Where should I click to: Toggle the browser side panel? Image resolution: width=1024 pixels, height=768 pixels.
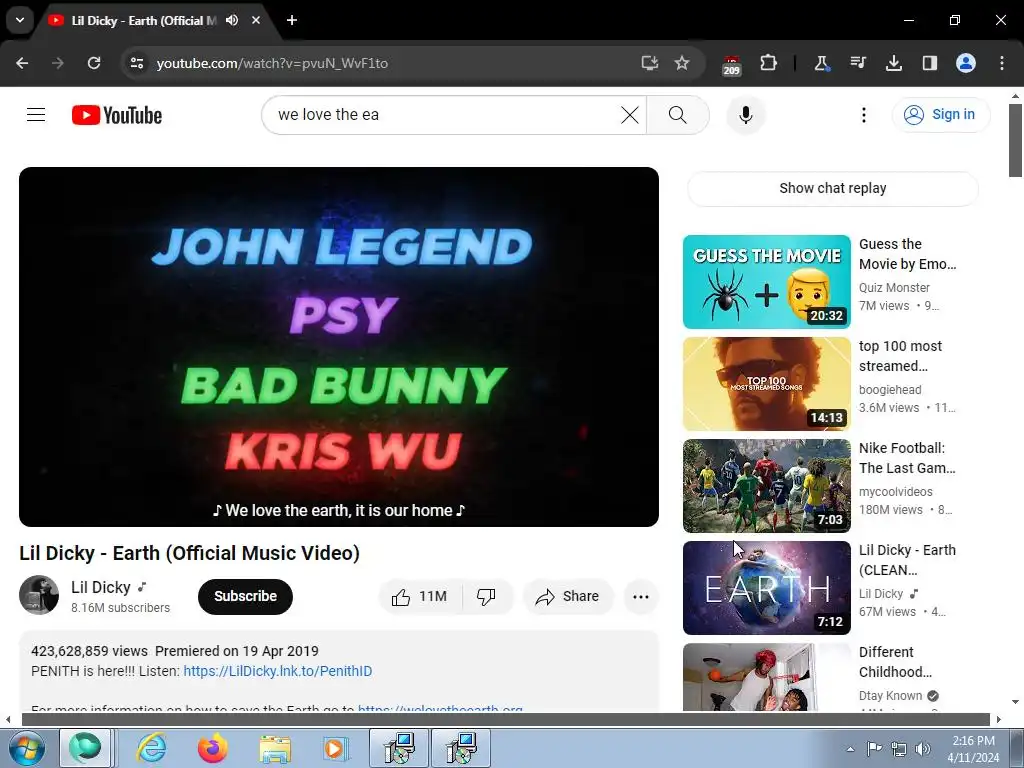point(930,63)
